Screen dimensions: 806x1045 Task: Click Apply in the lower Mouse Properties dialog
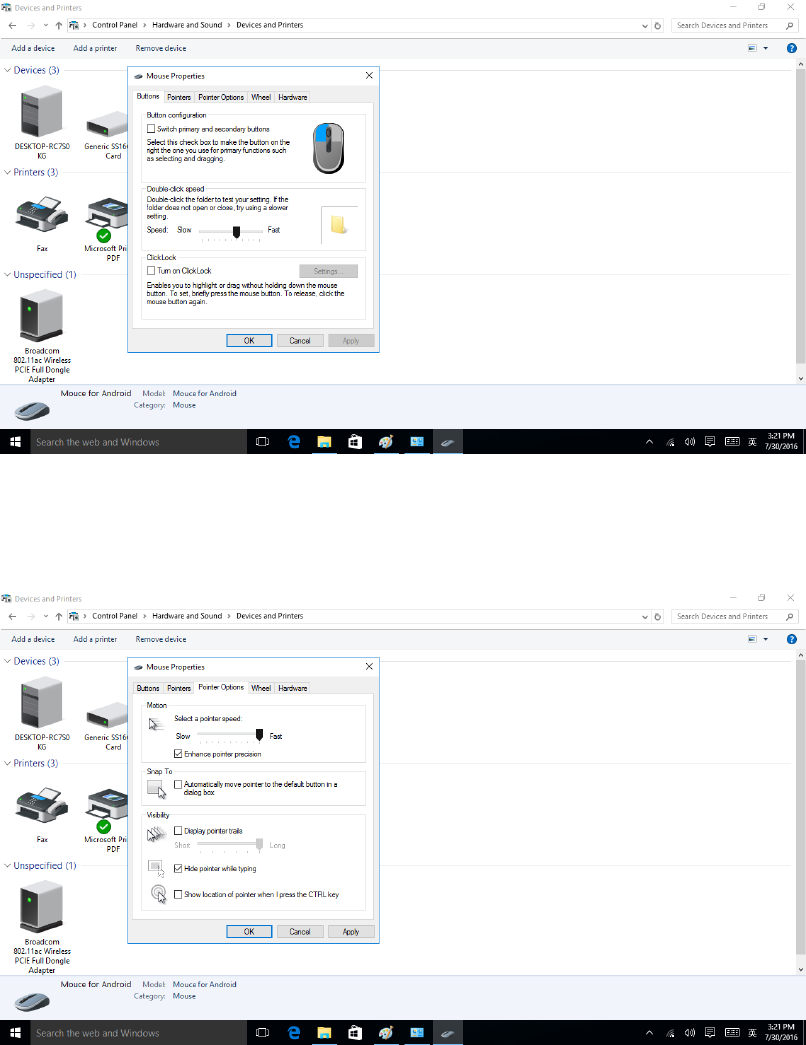tap(351, 932)
